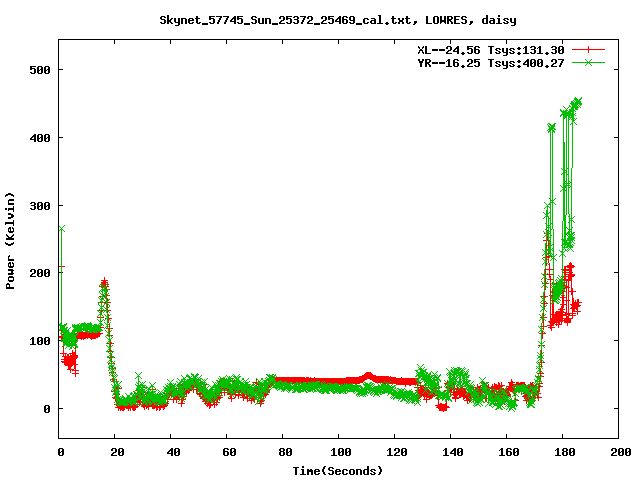Click the Time(Seconds) x-axis label
The height and width of the screenshot is (480, 640).
click(339, 470)
